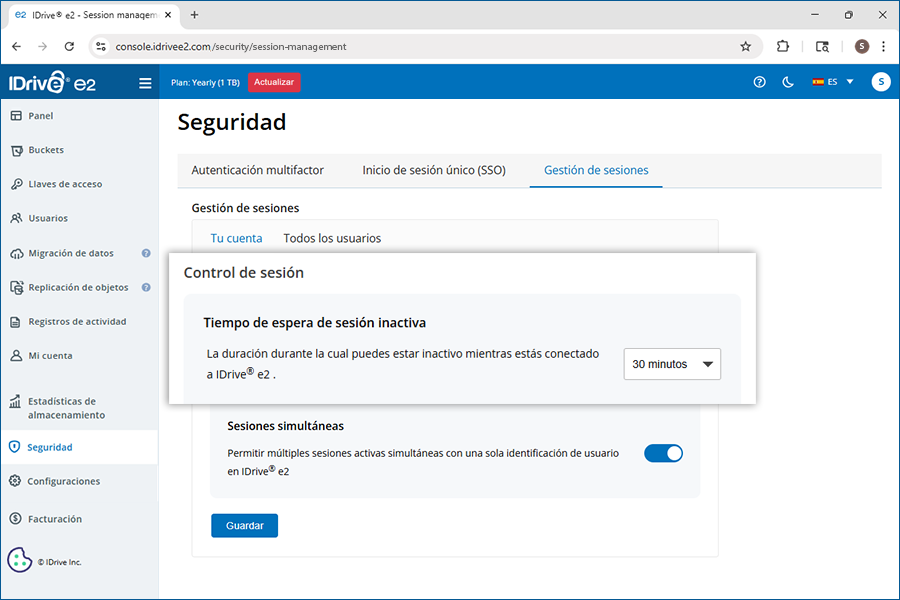This screenshot has height=600, width=900.
Task: Open the Chrome profile avatar
Action: pyautogui.click(x=862, y=47)
